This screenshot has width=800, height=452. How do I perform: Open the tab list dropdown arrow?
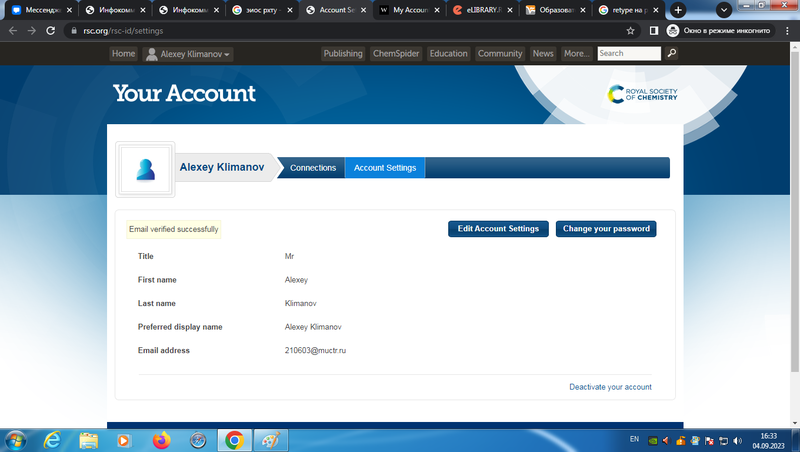(x=724, y=10)
